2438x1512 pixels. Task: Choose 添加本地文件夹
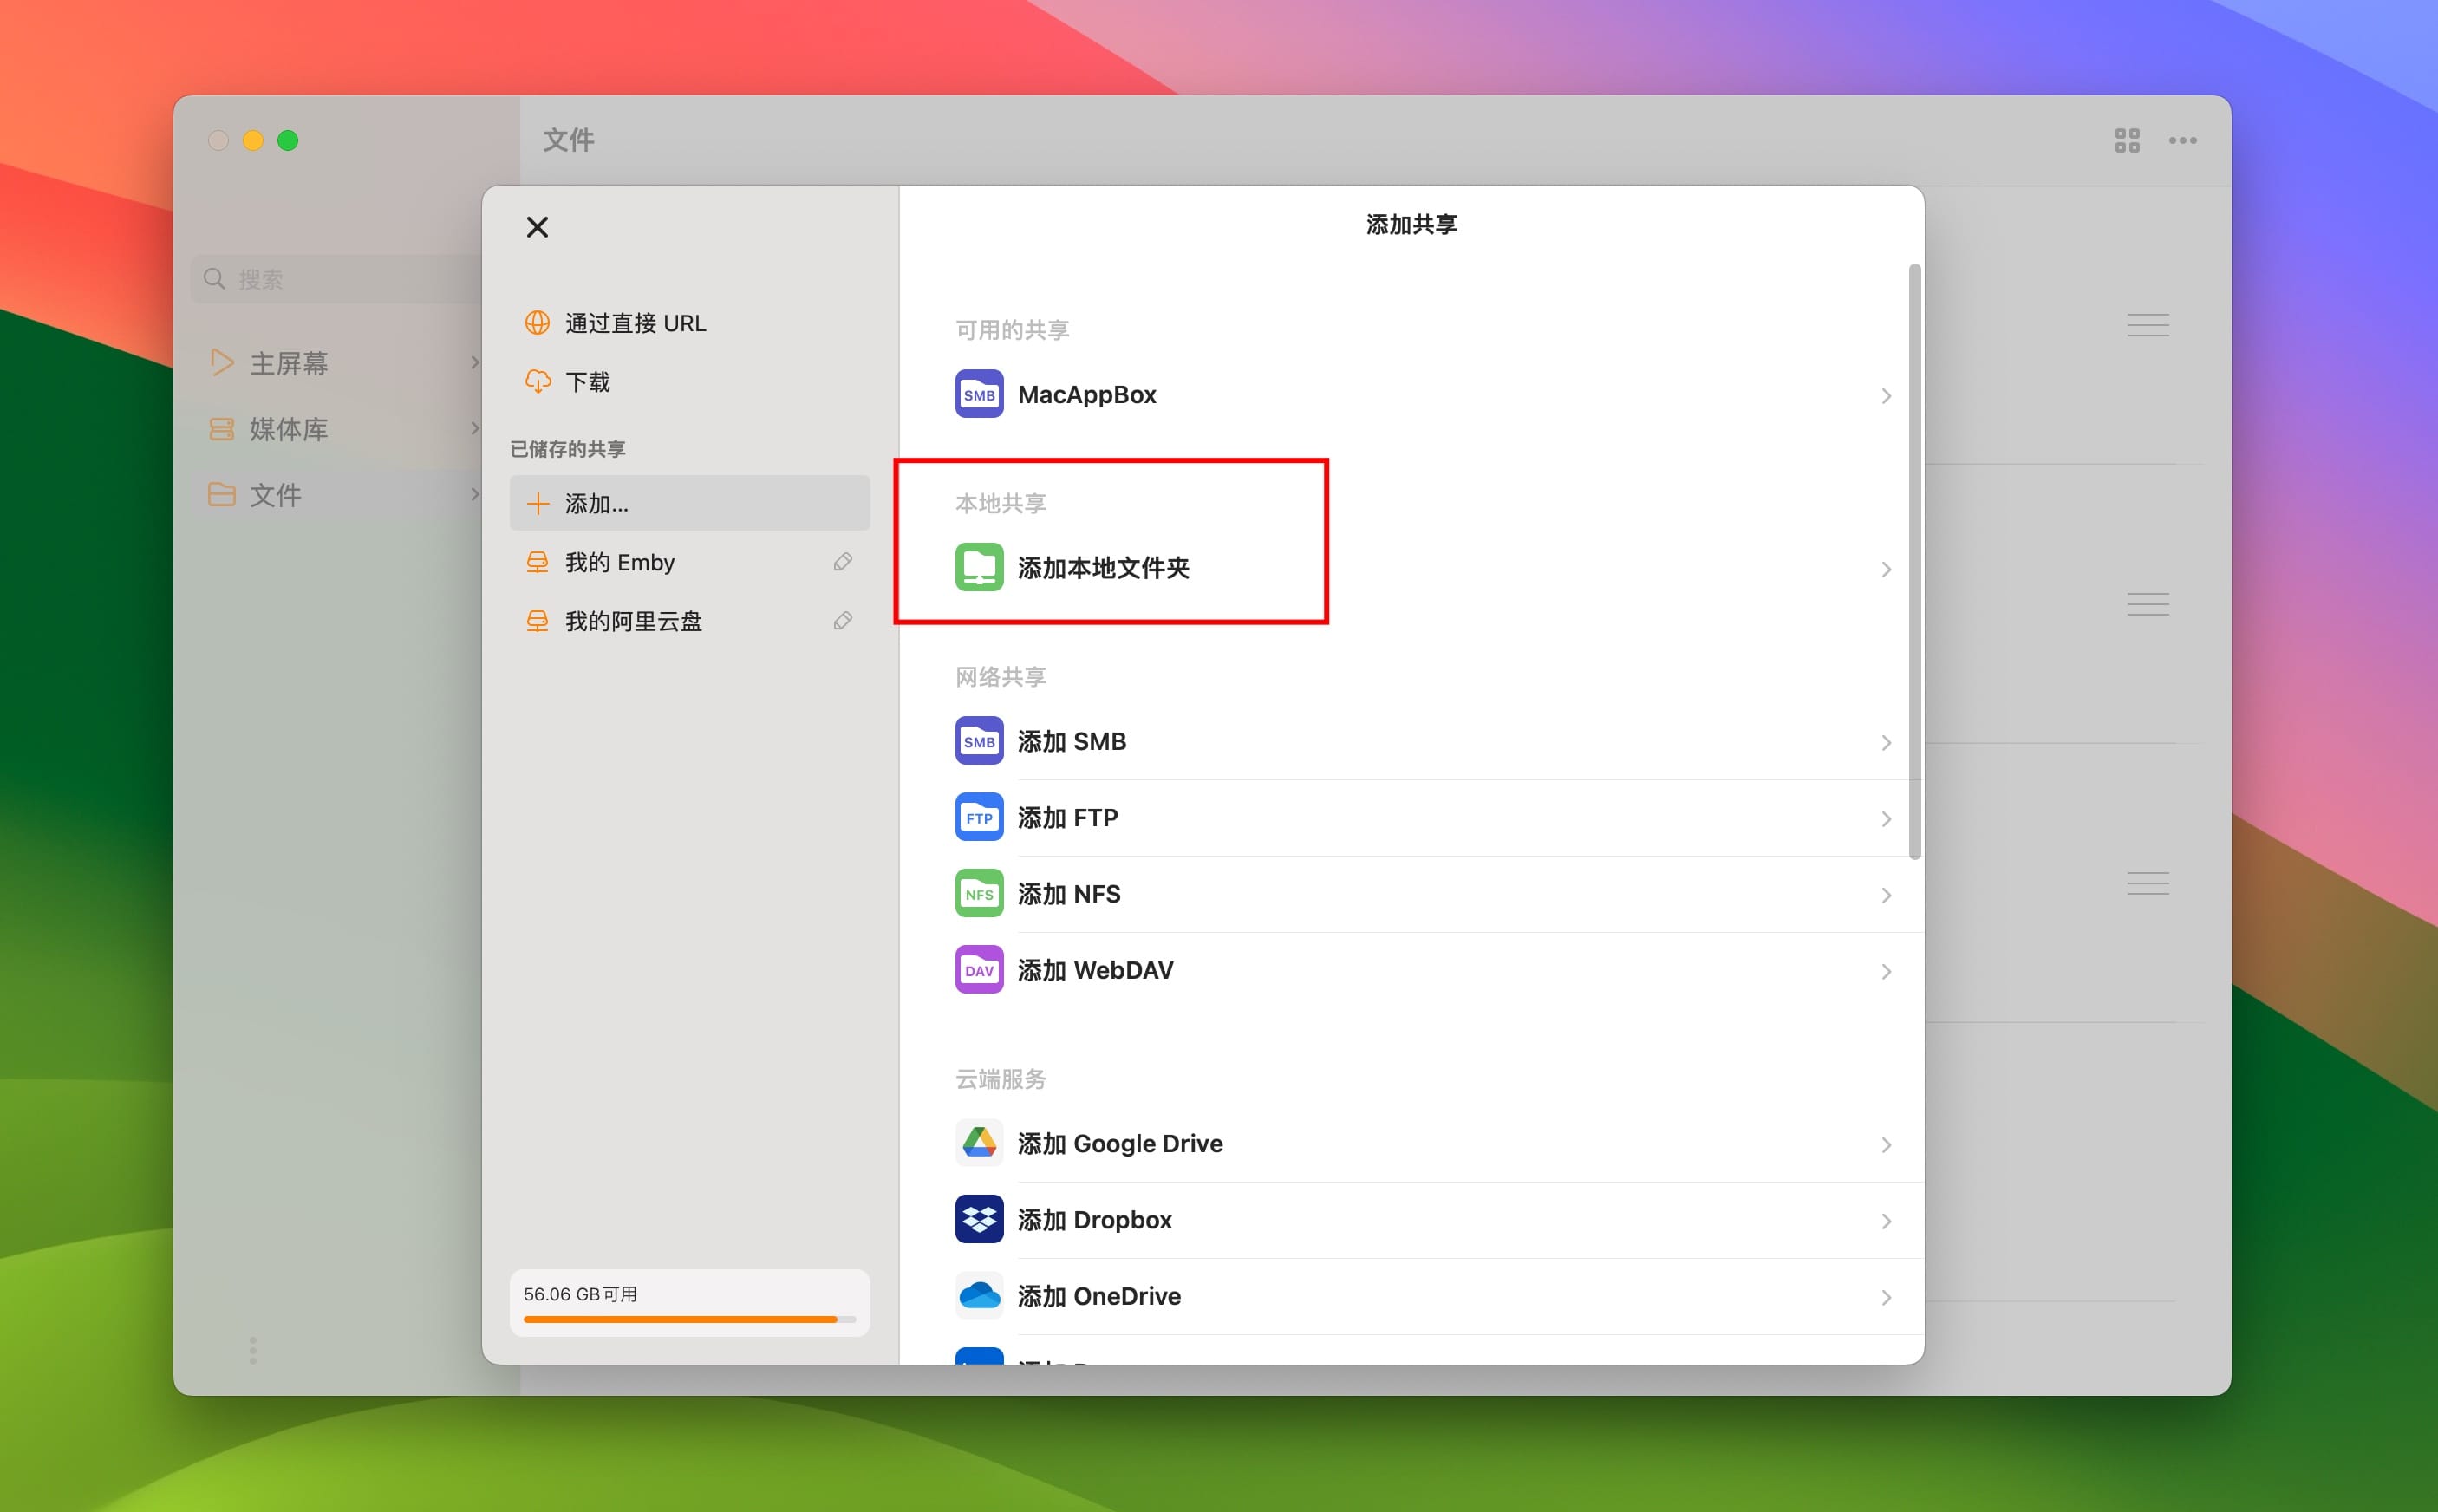click(x=1425, y=567)
